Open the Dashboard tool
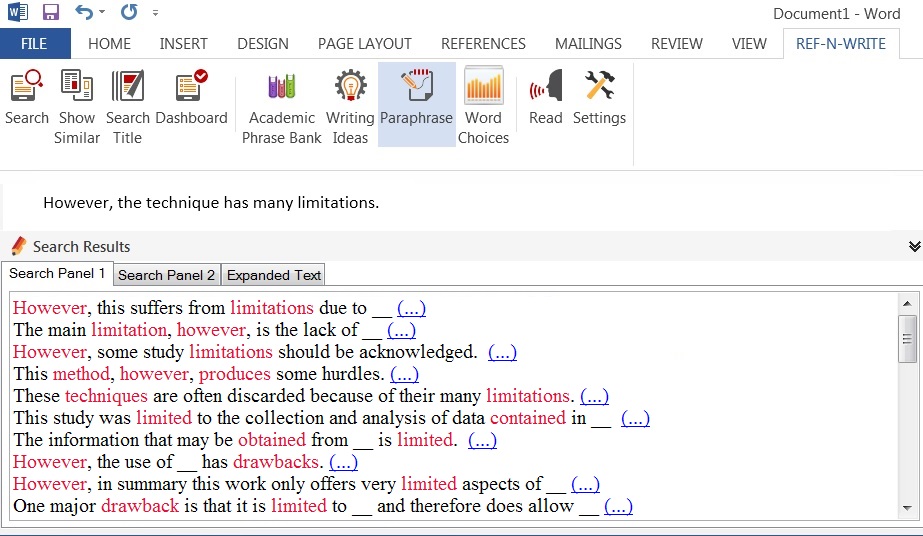 pyautogui.click(x=191, y=98)
